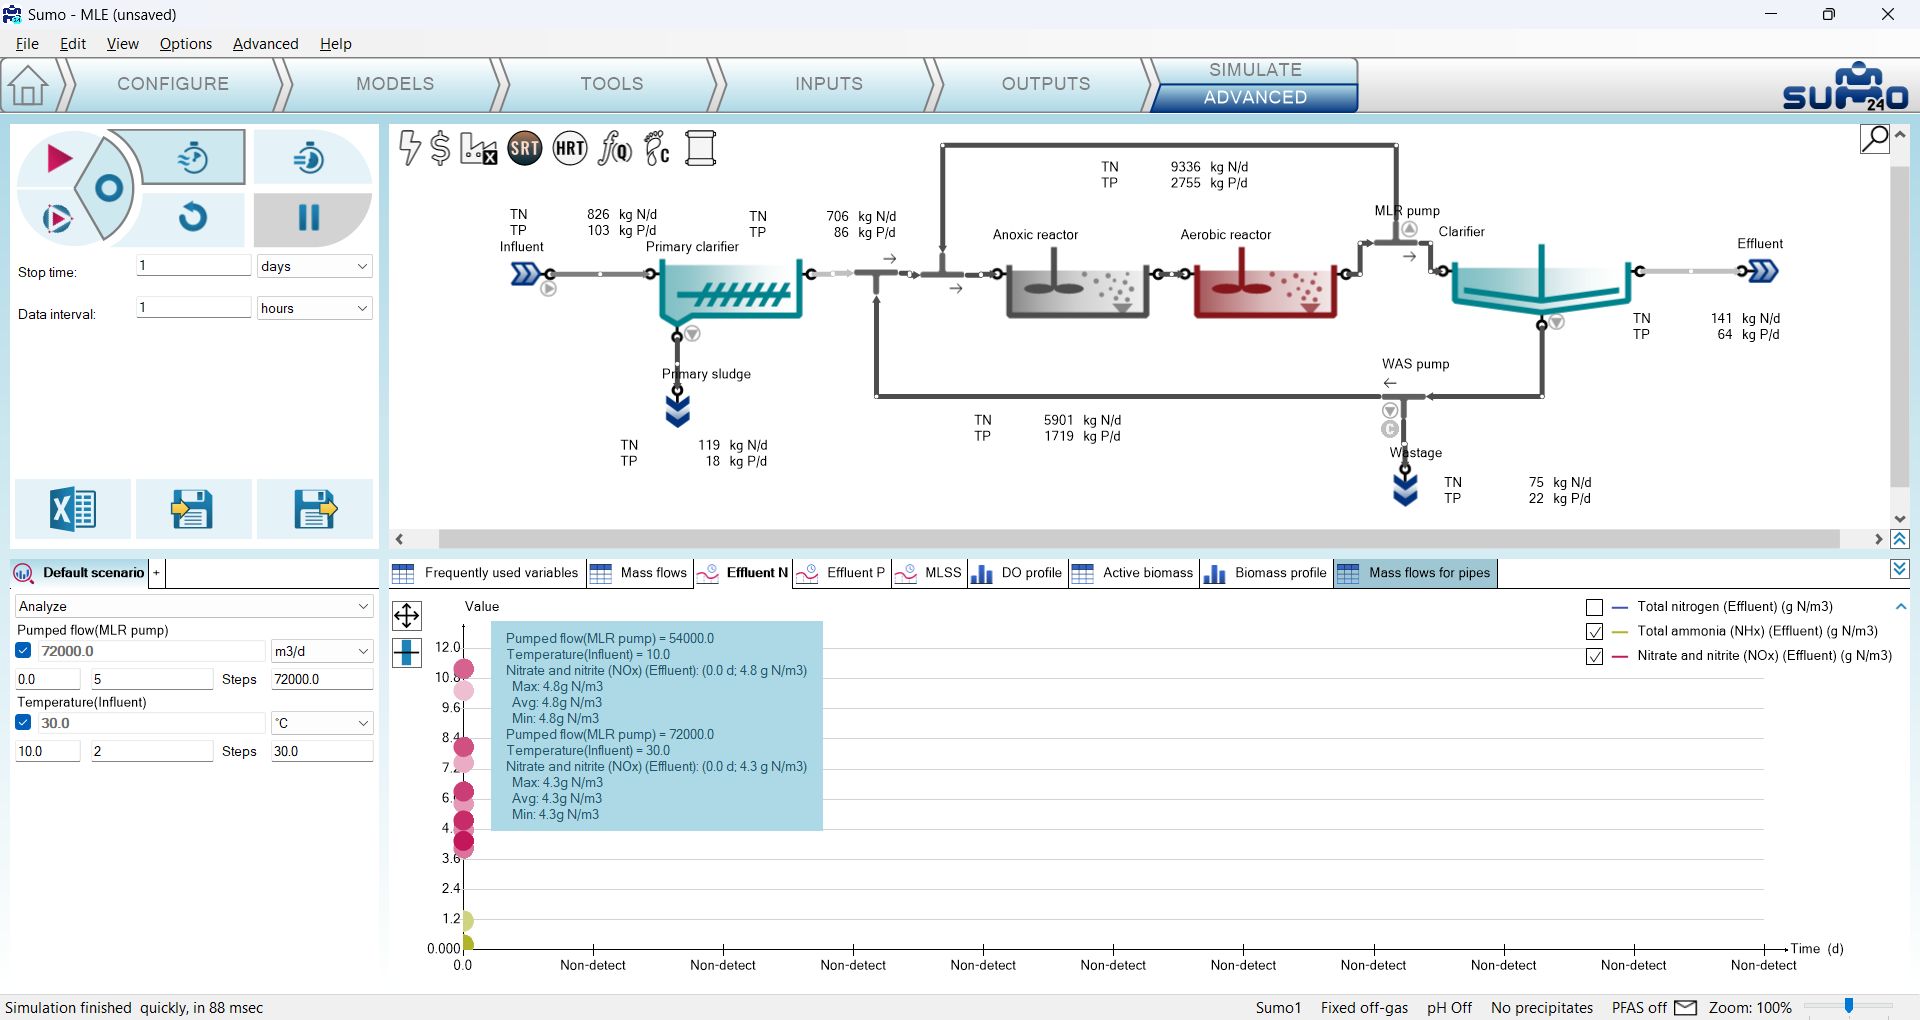Add a new scenario with the plus button
The width and height of the screenshot is (1920, 1020).
pos(156,573)
